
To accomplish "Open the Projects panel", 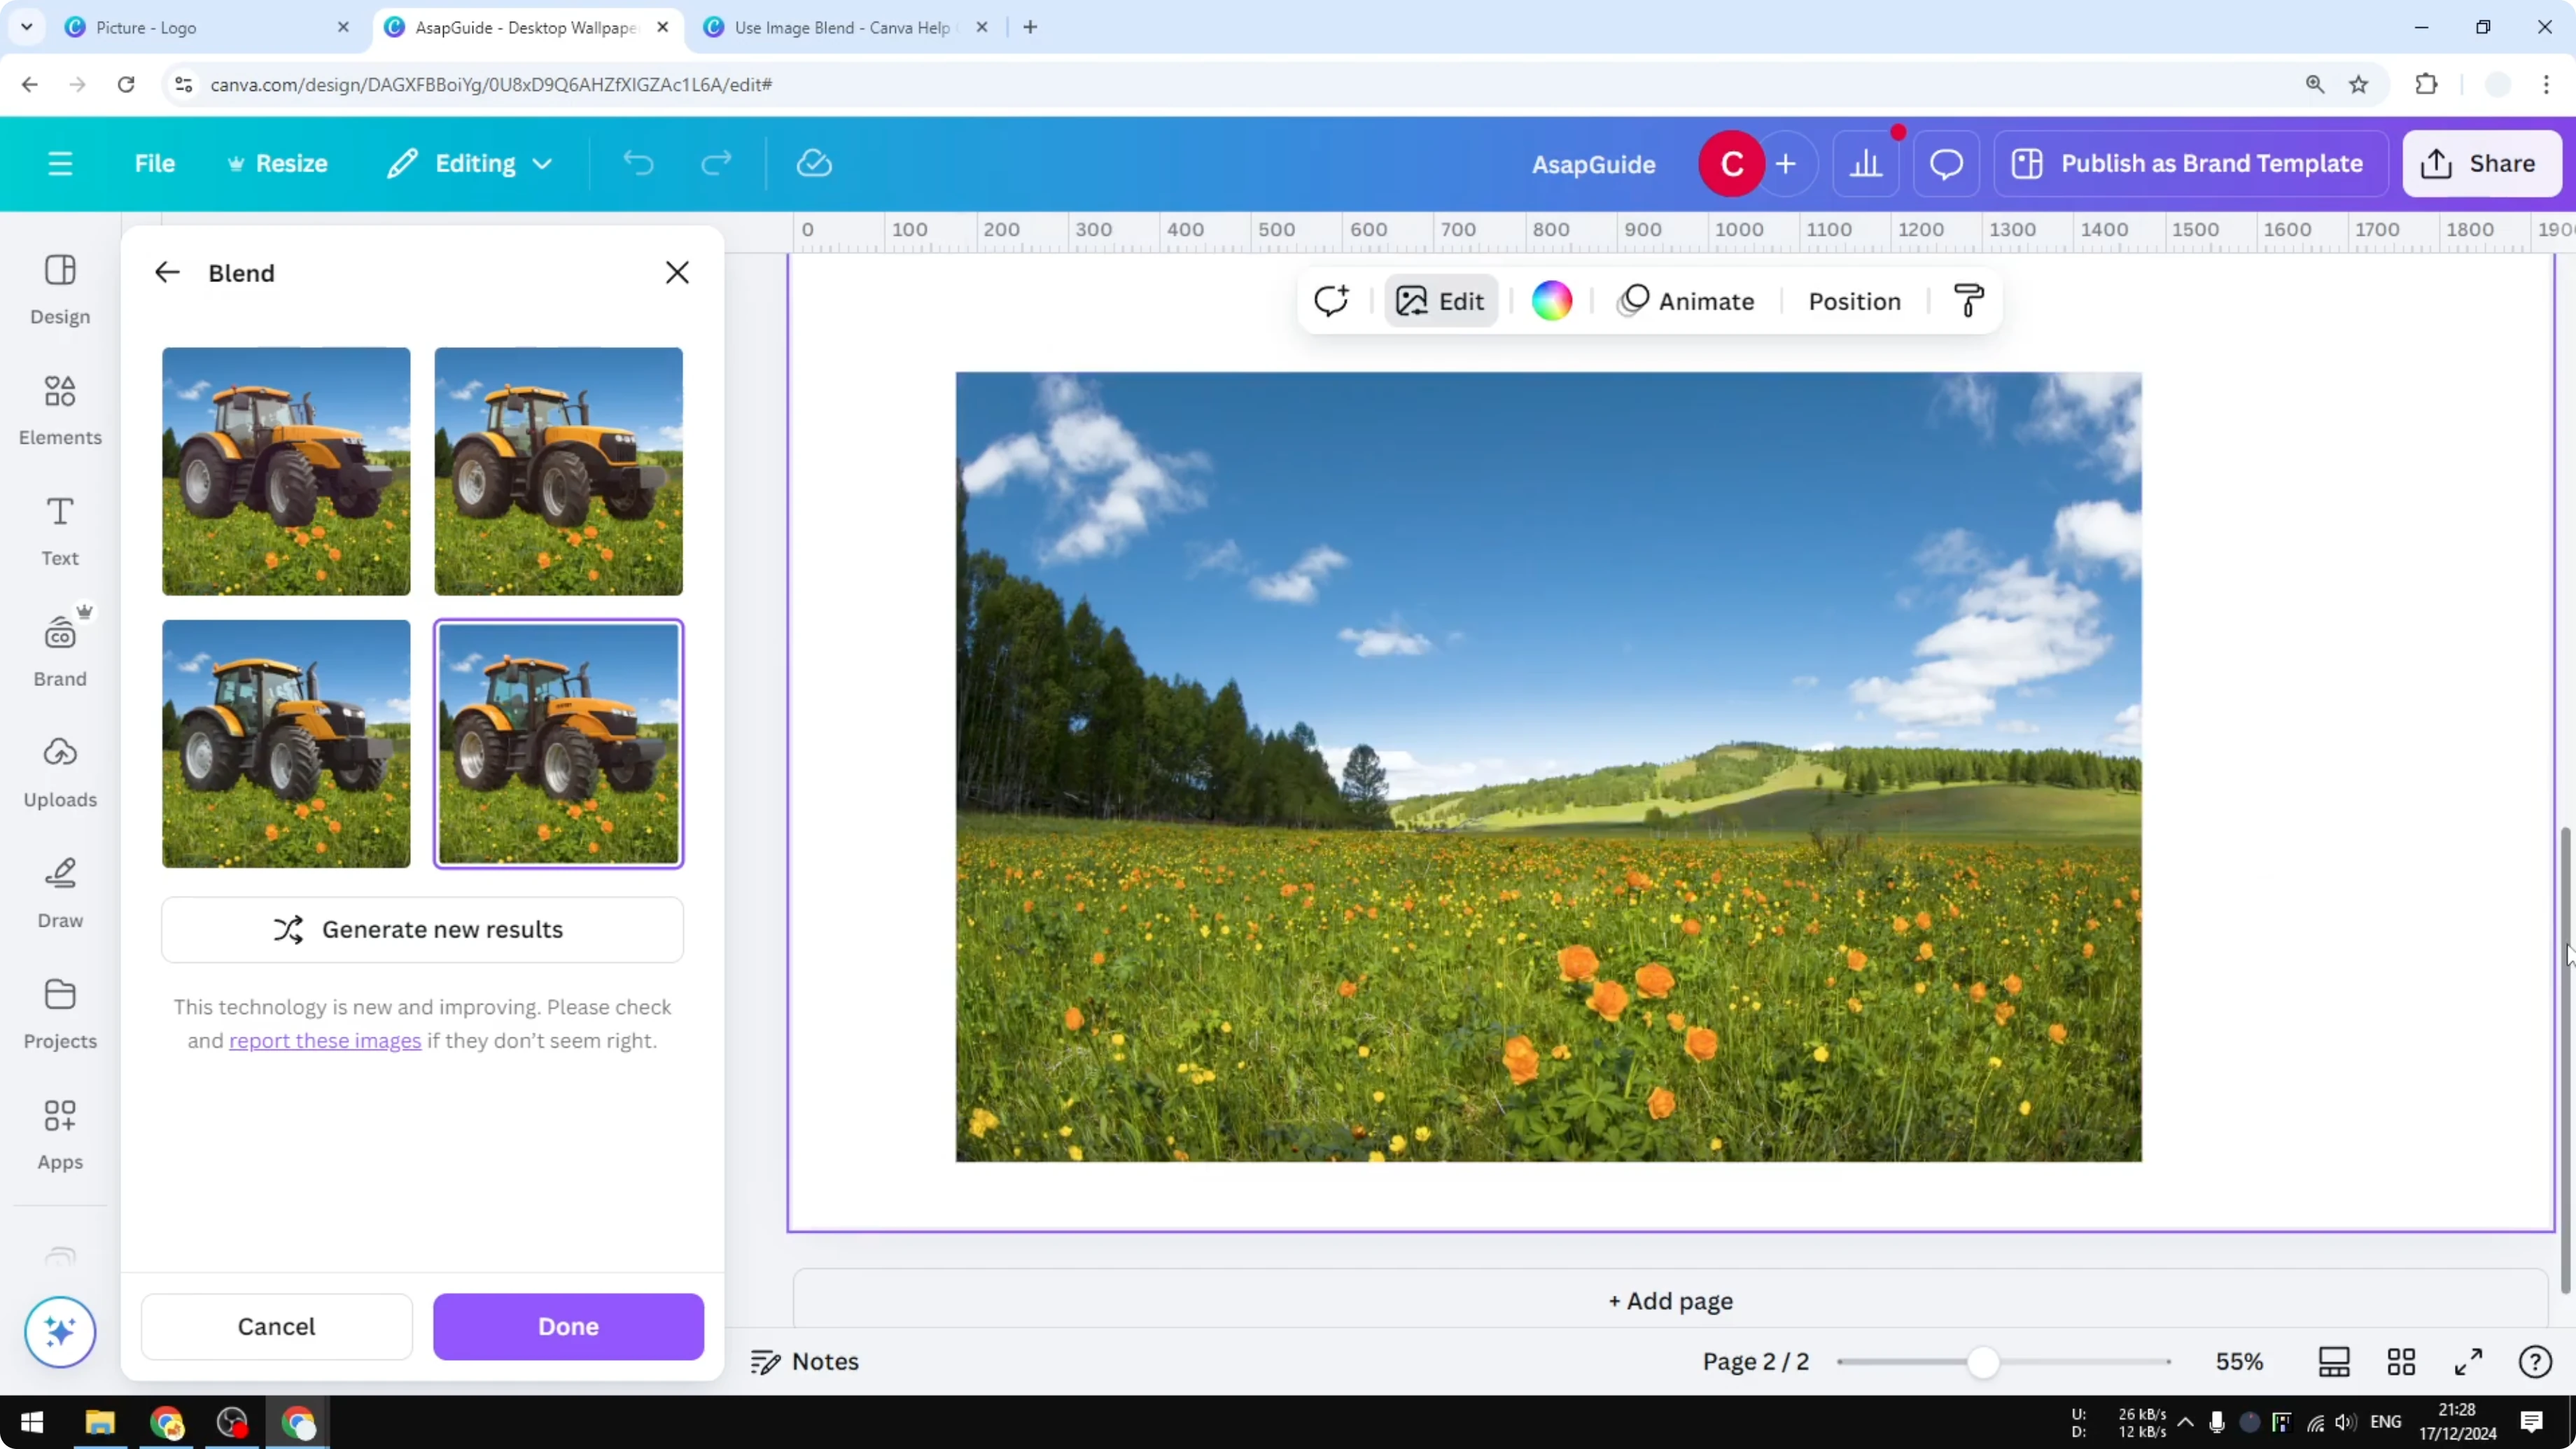I will click(59, 1011).
